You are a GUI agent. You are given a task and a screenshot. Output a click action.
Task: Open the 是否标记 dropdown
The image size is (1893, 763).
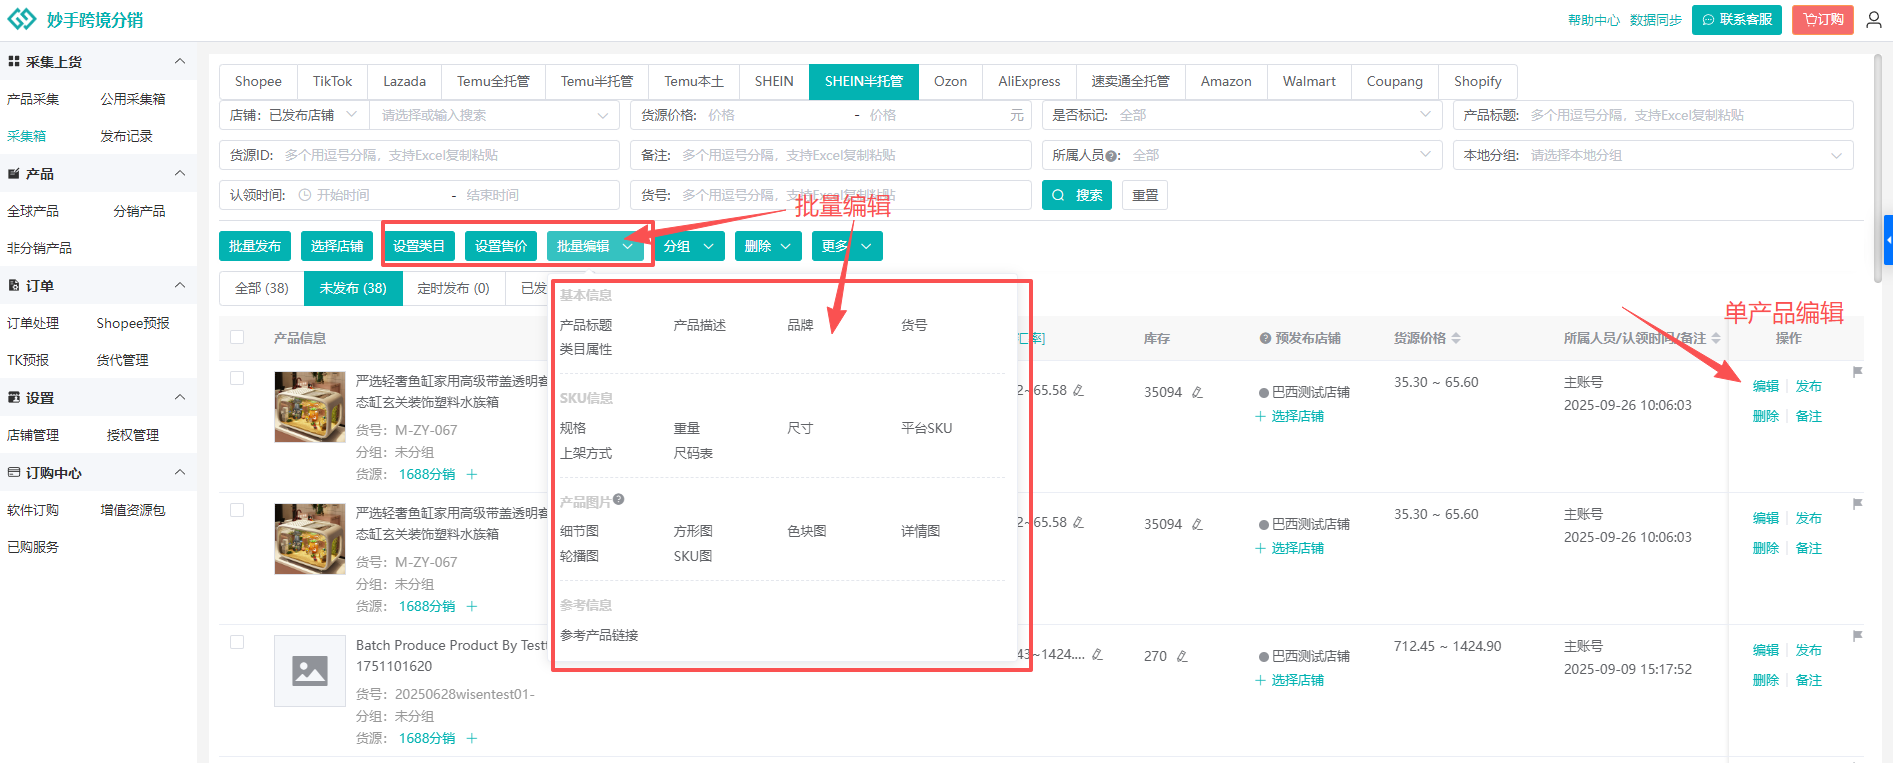[1241, 115]
